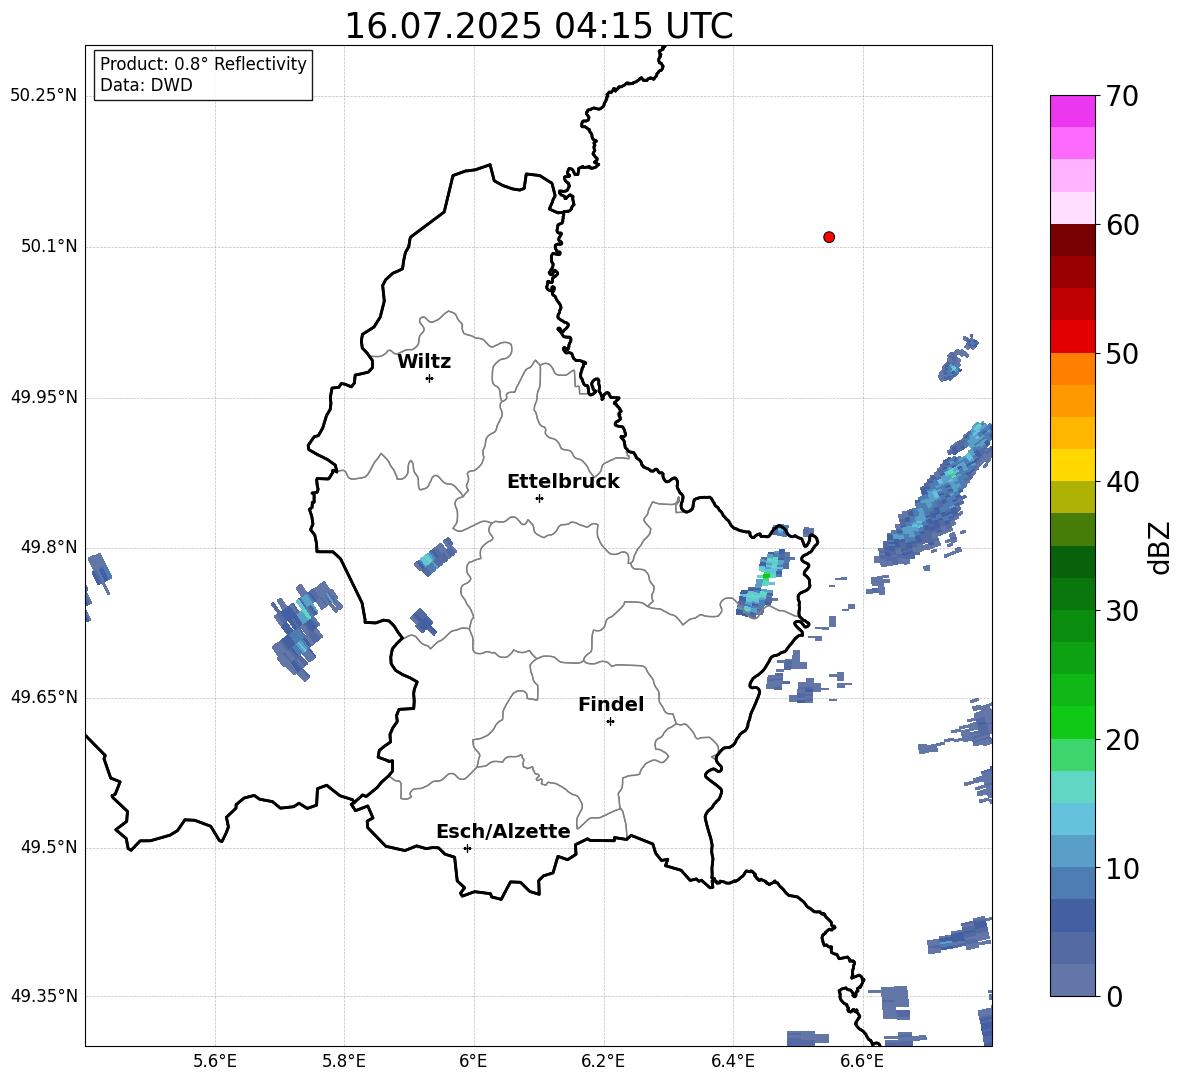Click the 50 value on the colorbar
Viewport: 1184px width, 1081px height.
1122,353
